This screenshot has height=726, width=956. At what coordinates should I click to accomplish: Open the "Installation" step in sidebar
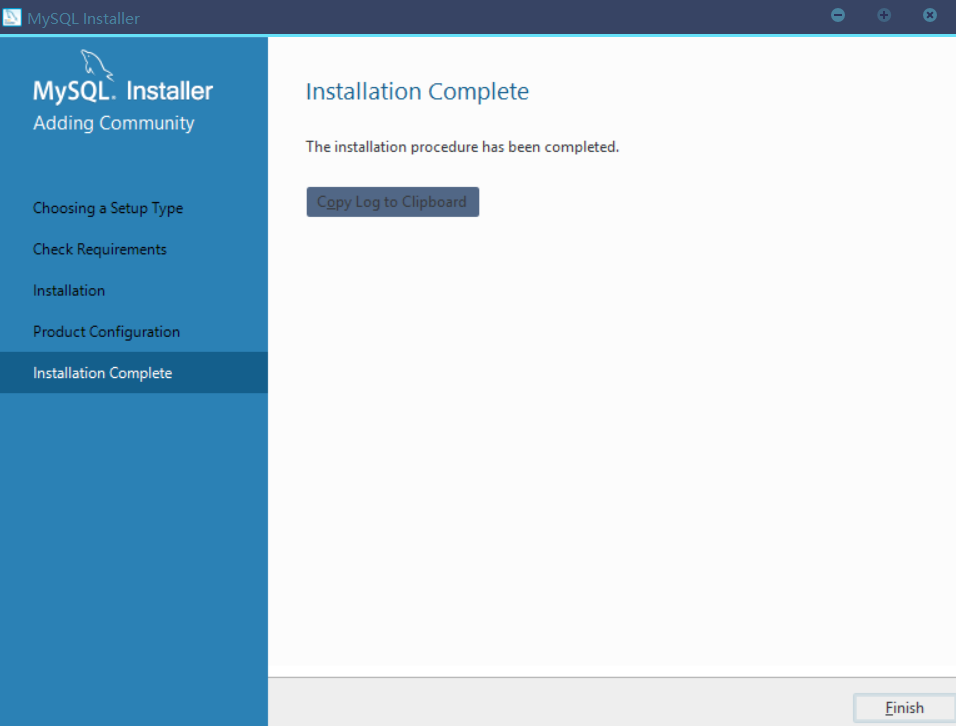69,290
